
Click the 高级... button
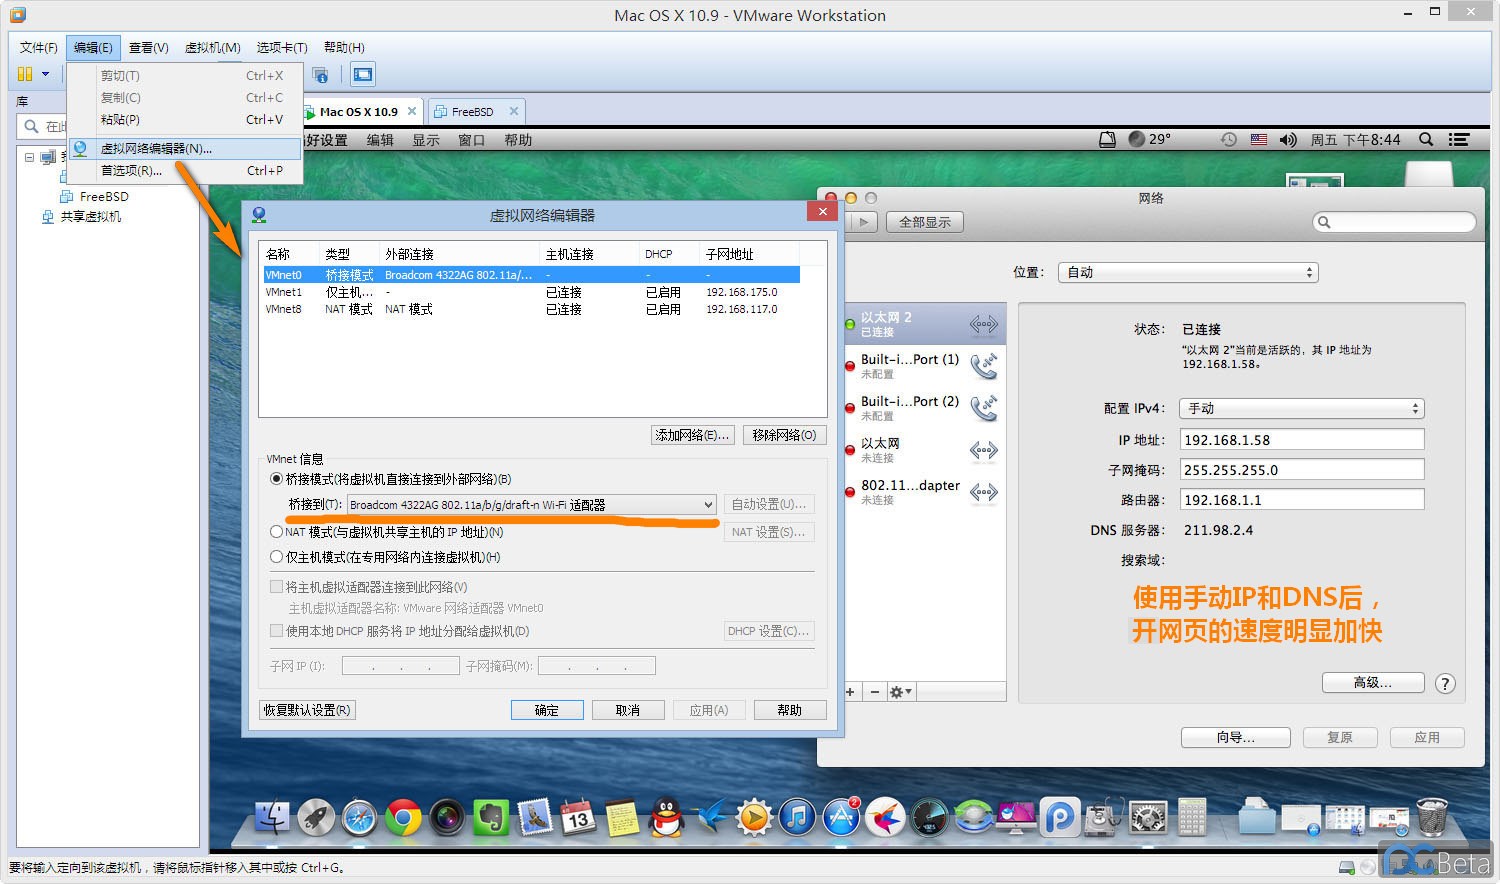coord(1372,682)
